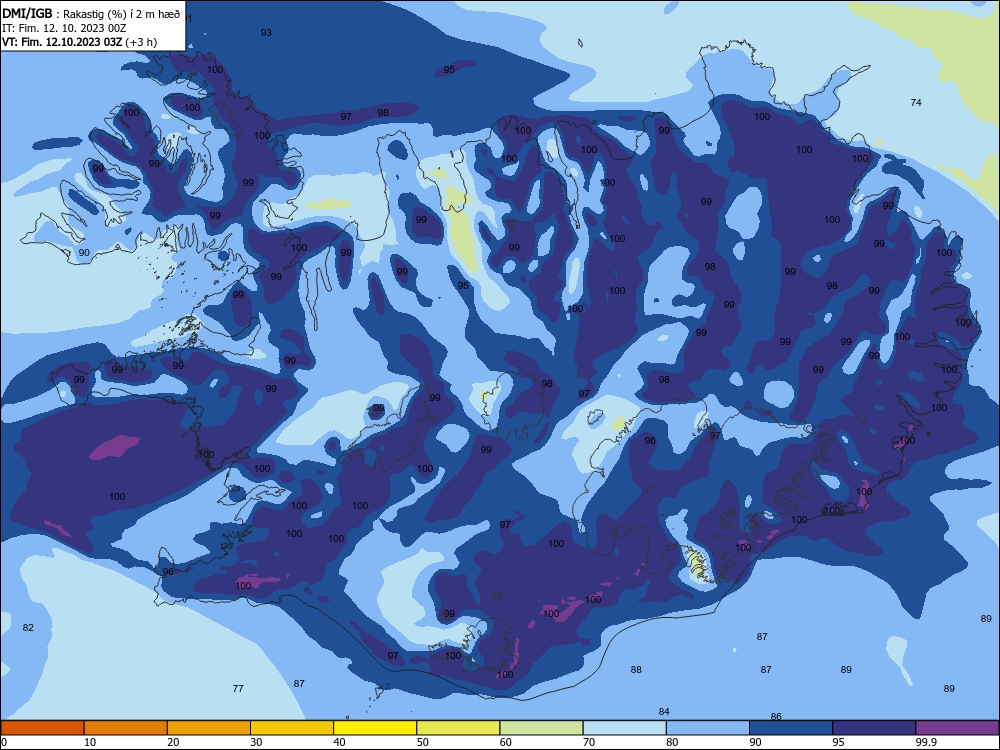Image resolution: width=1000 pixels, height=750 pixels.
Task: Click the '60' legend scale label
Action: pos(505,742)
